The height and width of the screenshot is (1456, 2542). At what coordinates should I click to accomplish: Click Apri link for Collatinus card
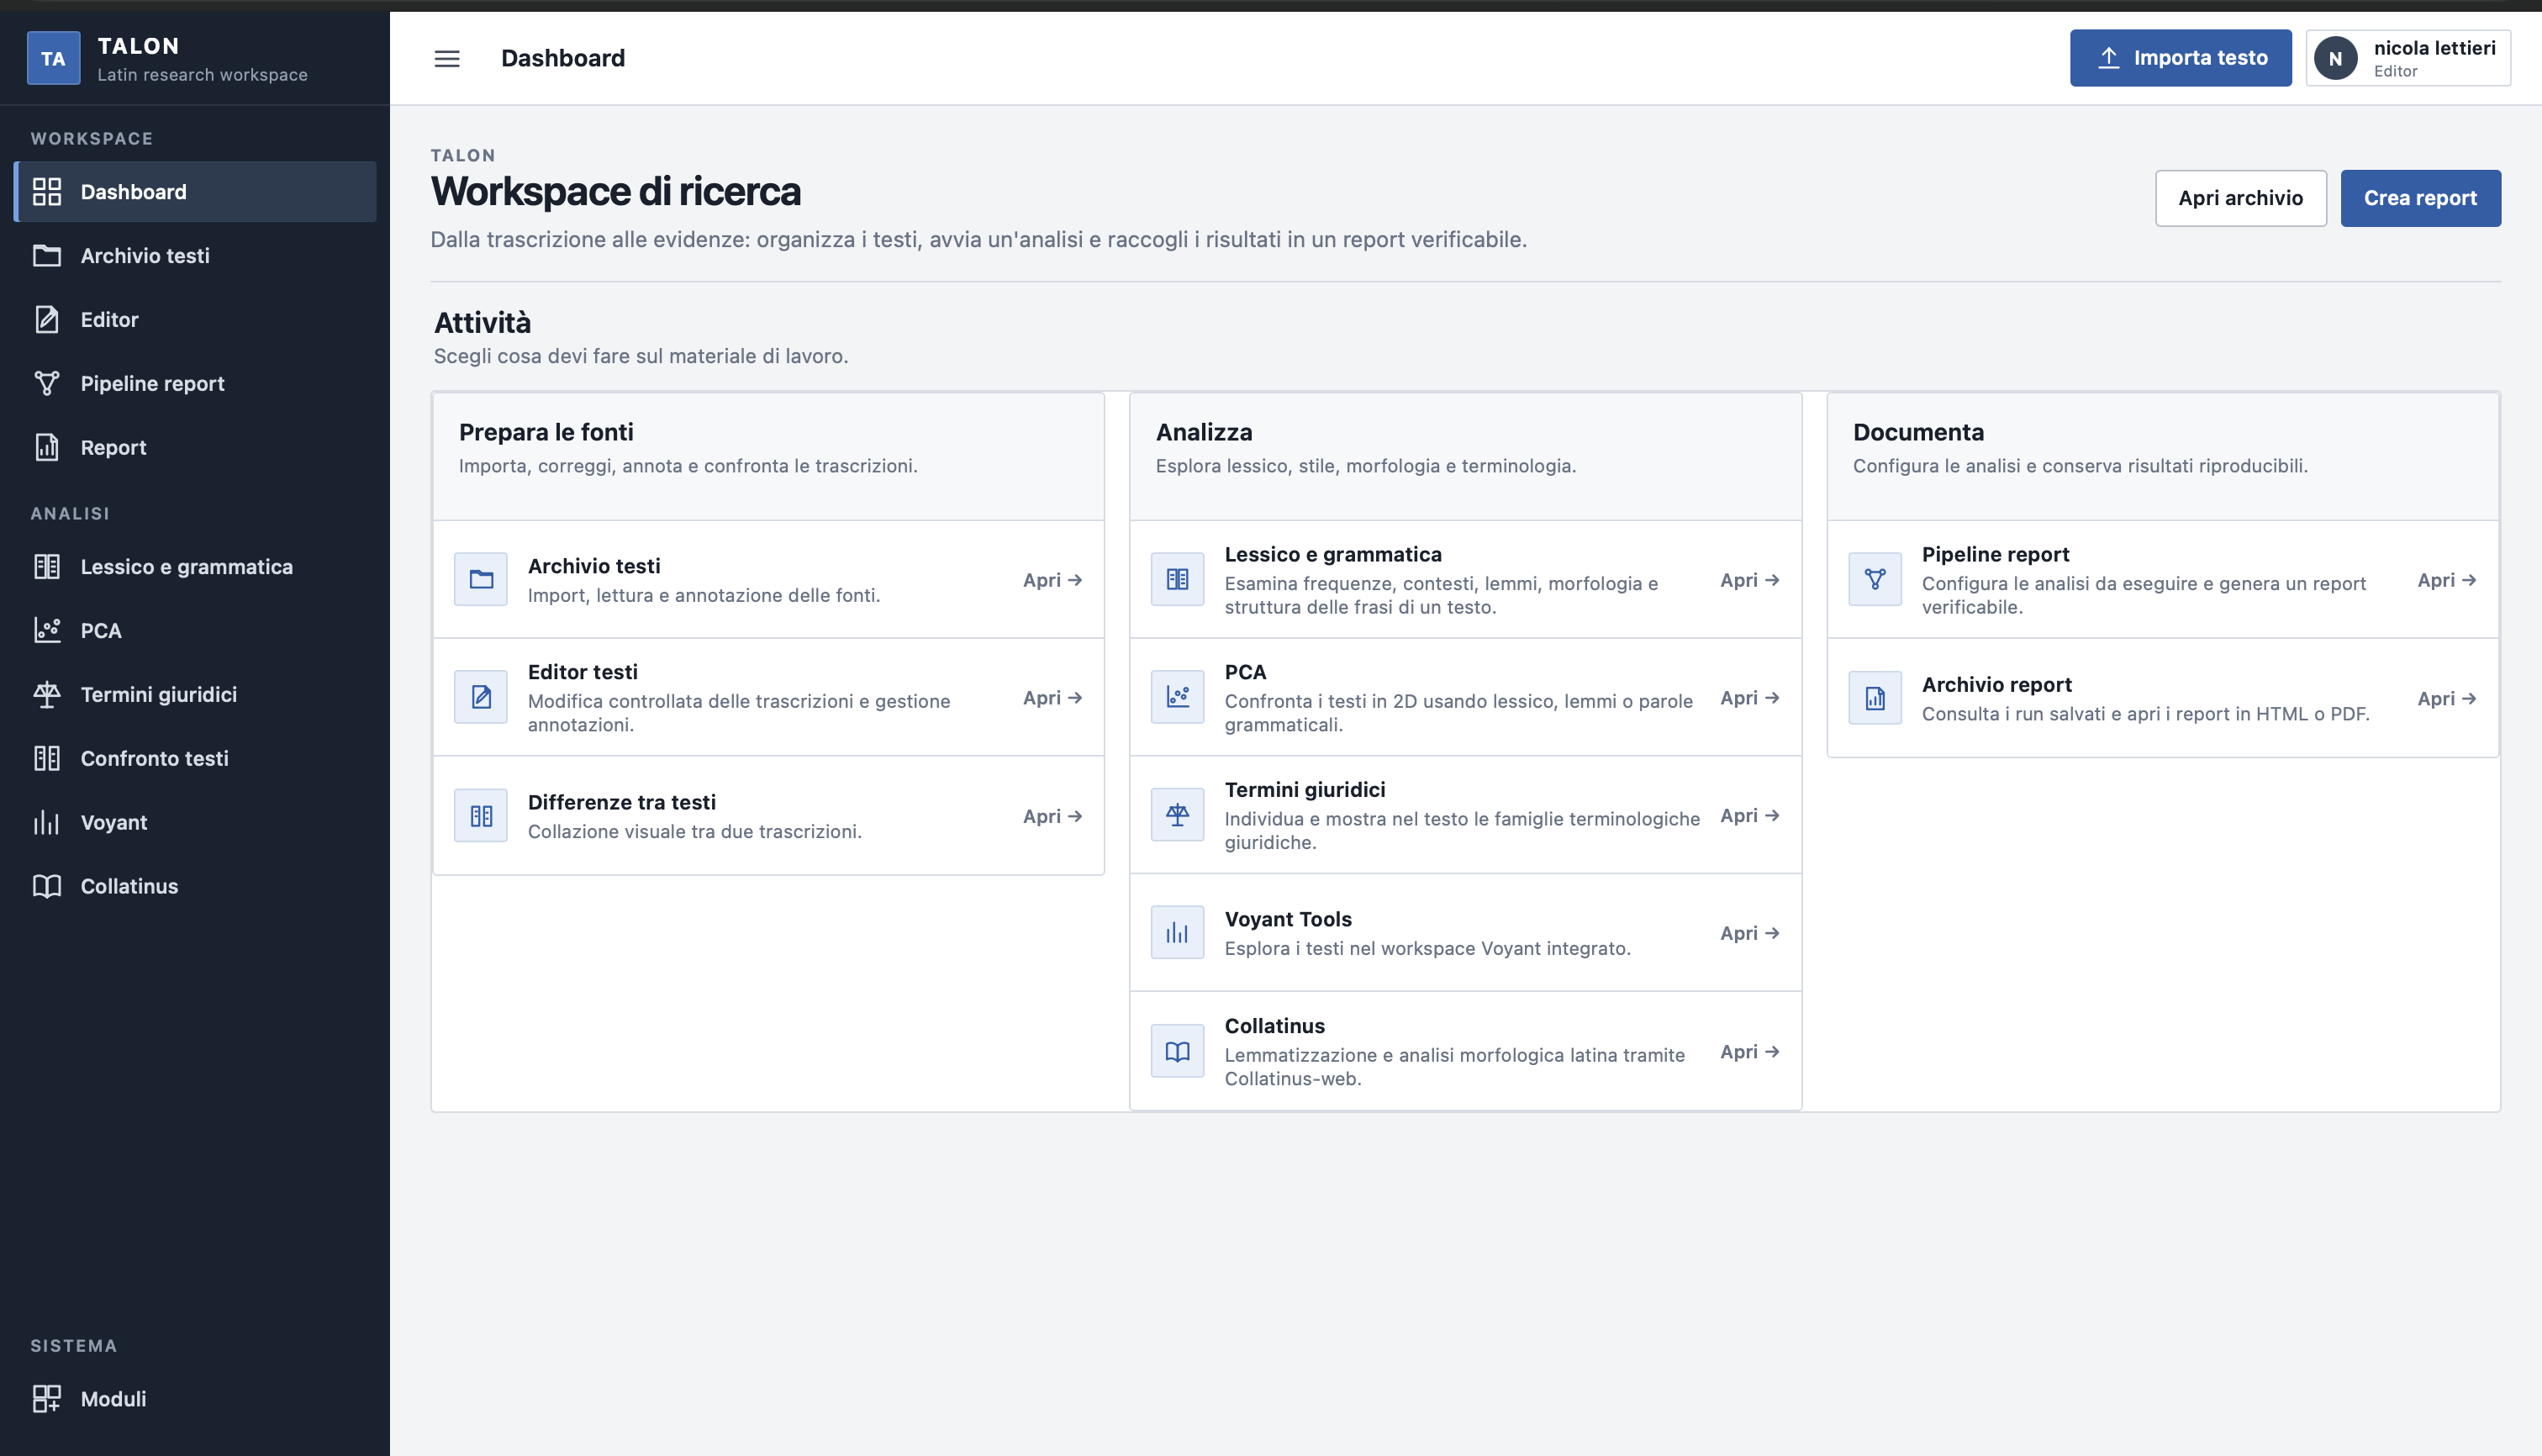[x=1749, y=1051]
